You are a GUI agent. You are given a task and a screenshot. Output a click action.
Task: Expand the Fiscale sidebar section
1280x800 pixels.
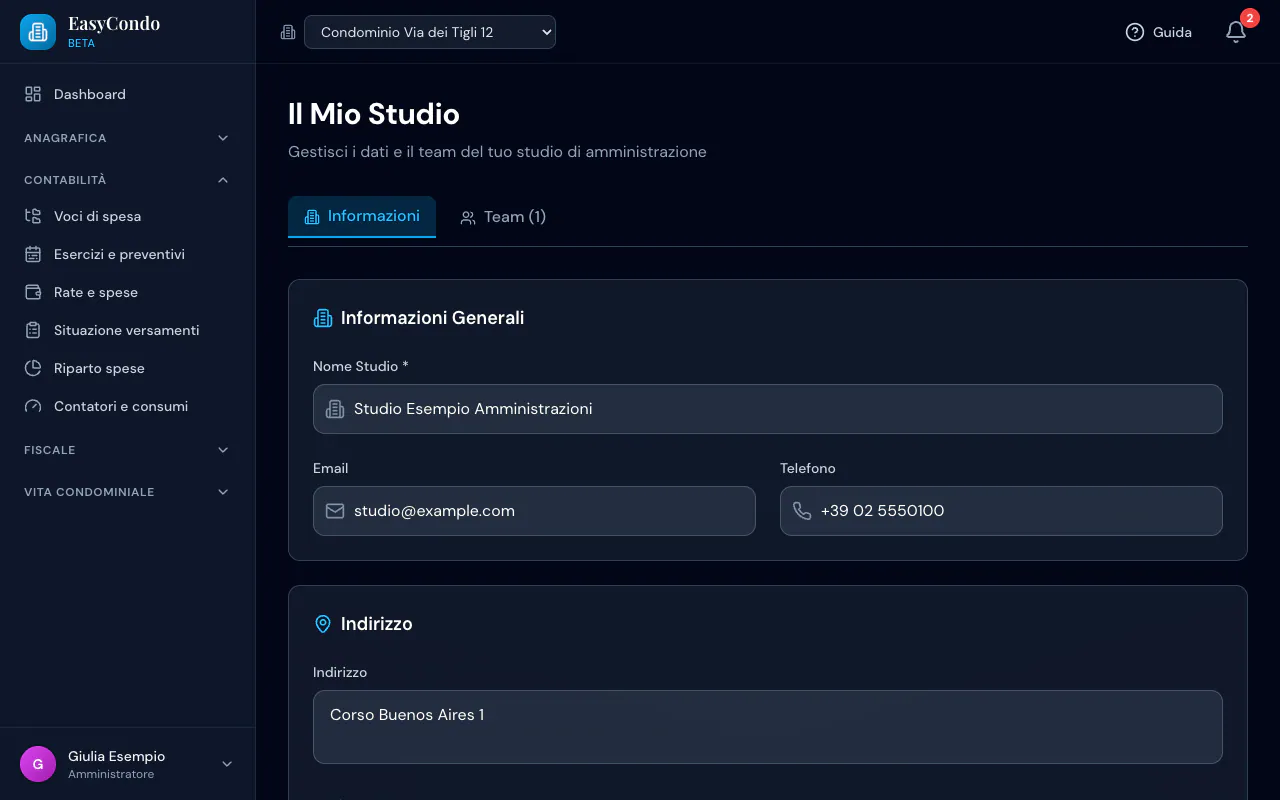tap(127, 450)
